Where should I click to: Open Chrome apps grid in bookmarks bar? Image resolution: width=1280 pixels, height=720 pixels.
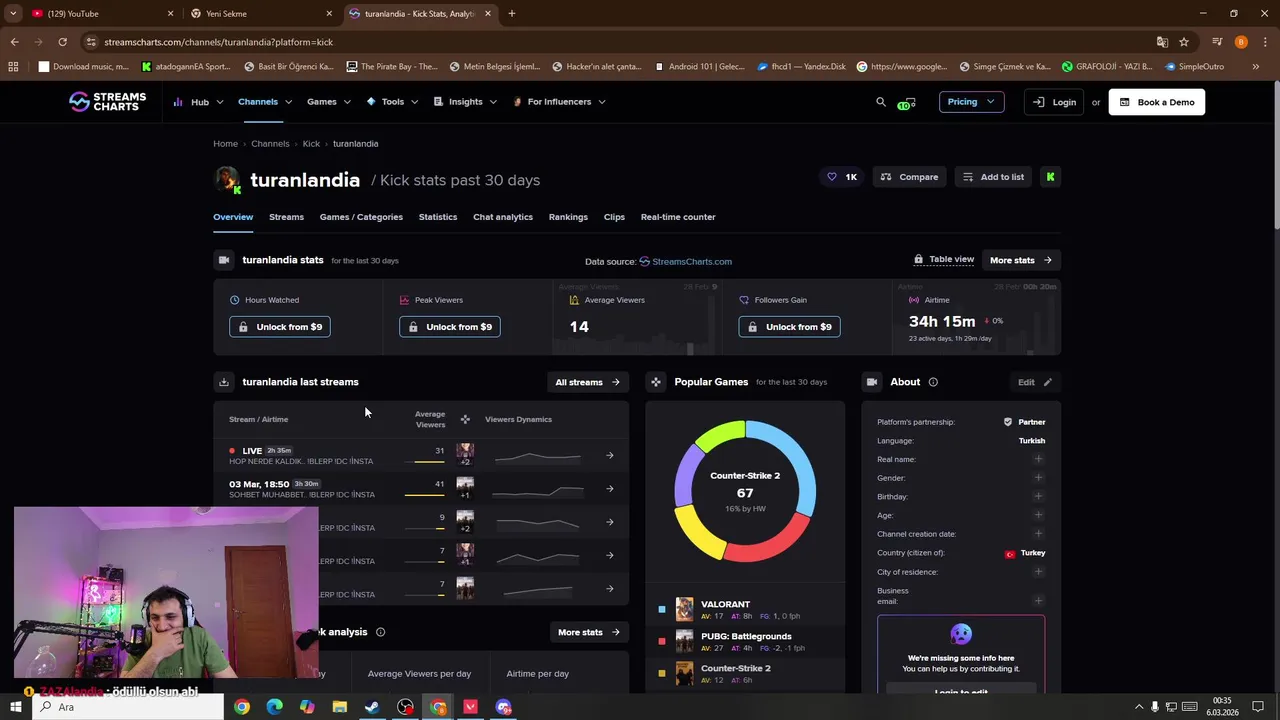(13, 67)
